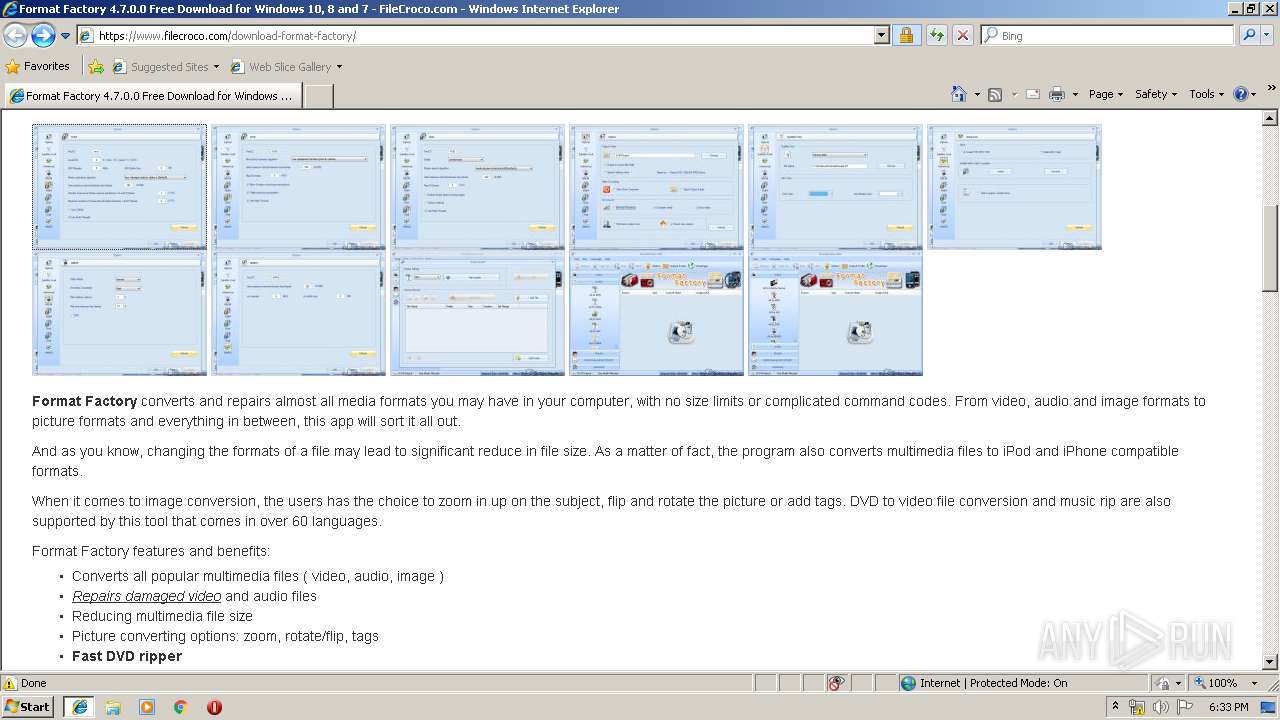
Task: View the security report padlock icon
Action: (x=906, y=35)
